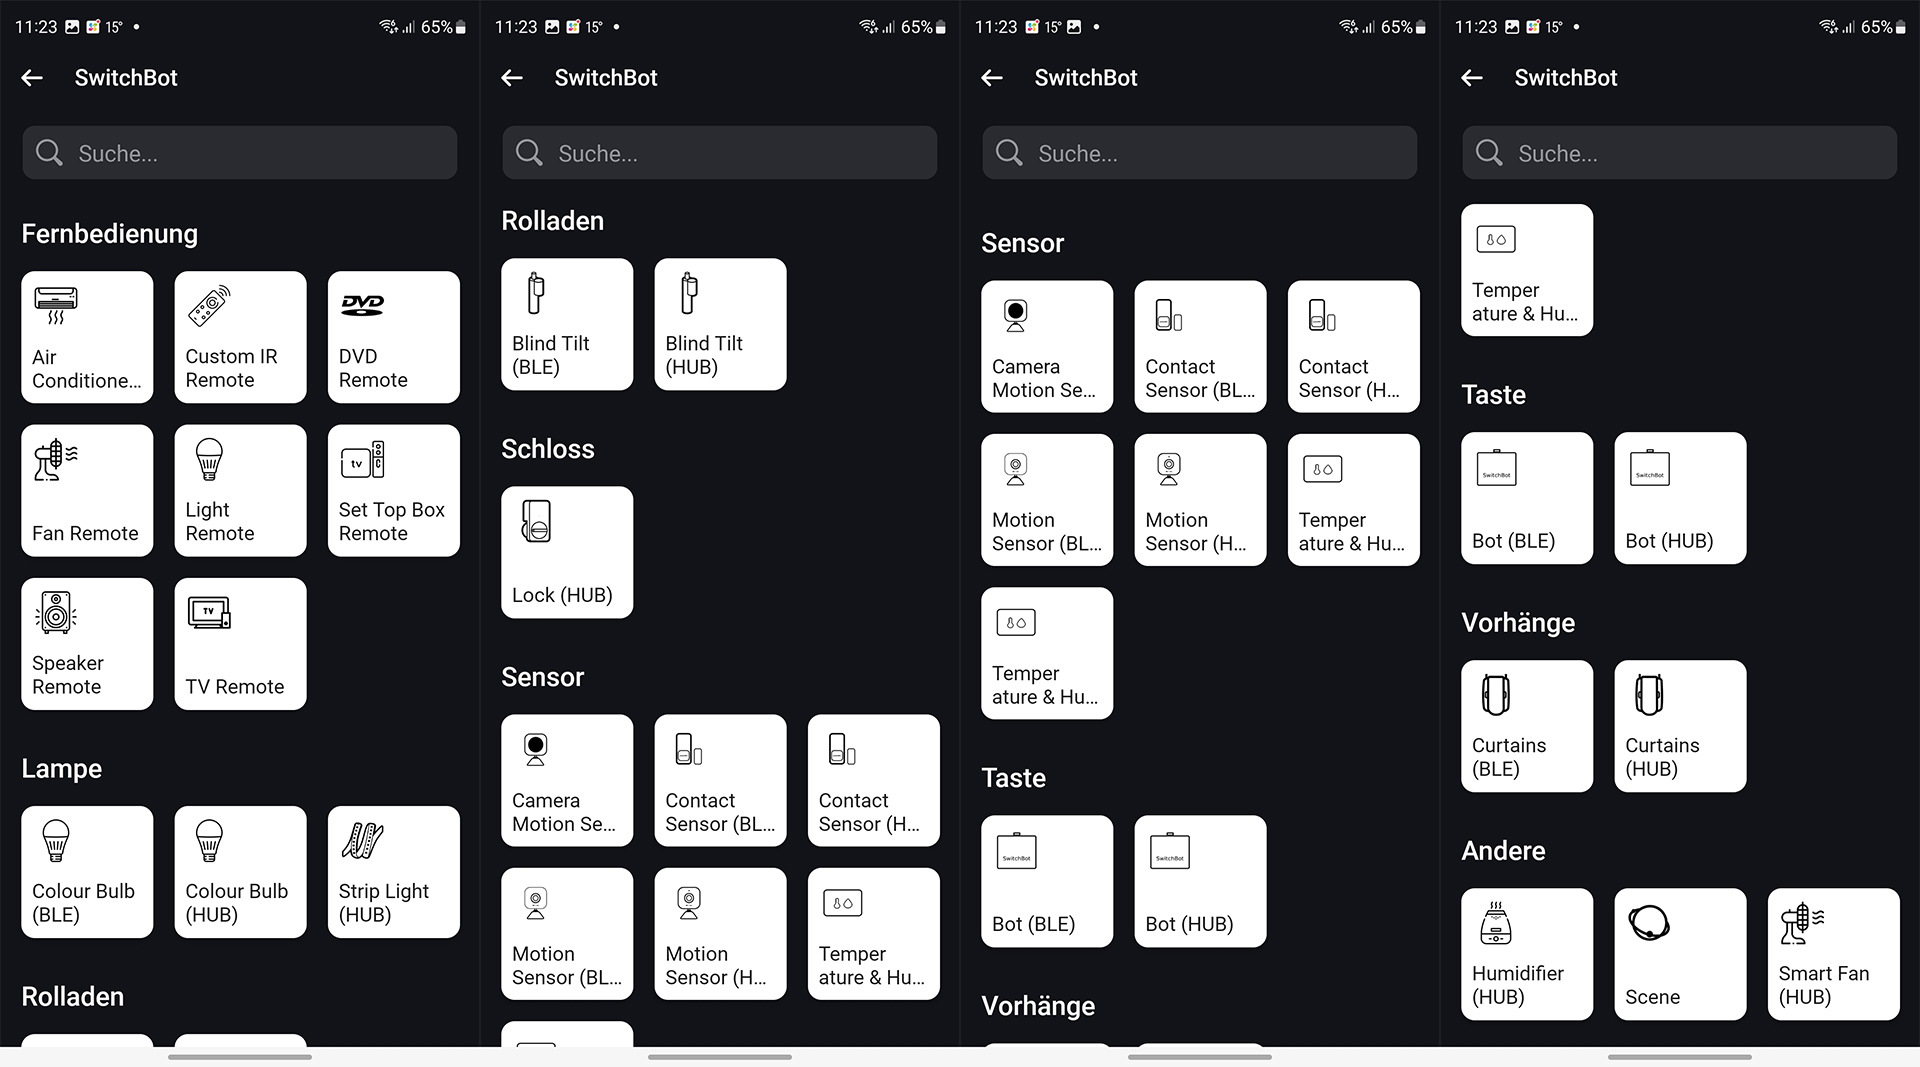Image resolution: width=1920 pixels, height=1067 pixels.
Task: Choose the Speaker Remote device
Action: (x=87, y=644)
